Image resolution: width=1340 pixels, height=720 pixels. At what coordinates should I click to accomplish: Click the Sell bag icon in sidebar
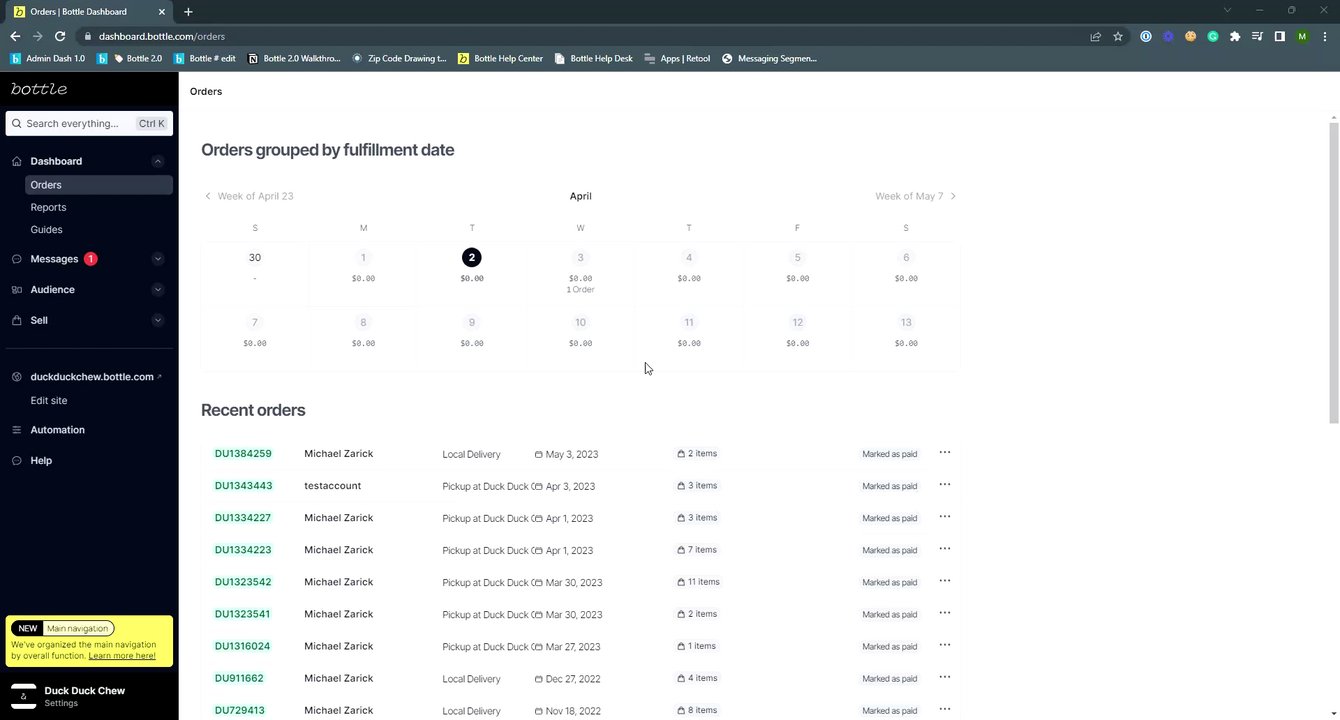(x=16, y=321)
